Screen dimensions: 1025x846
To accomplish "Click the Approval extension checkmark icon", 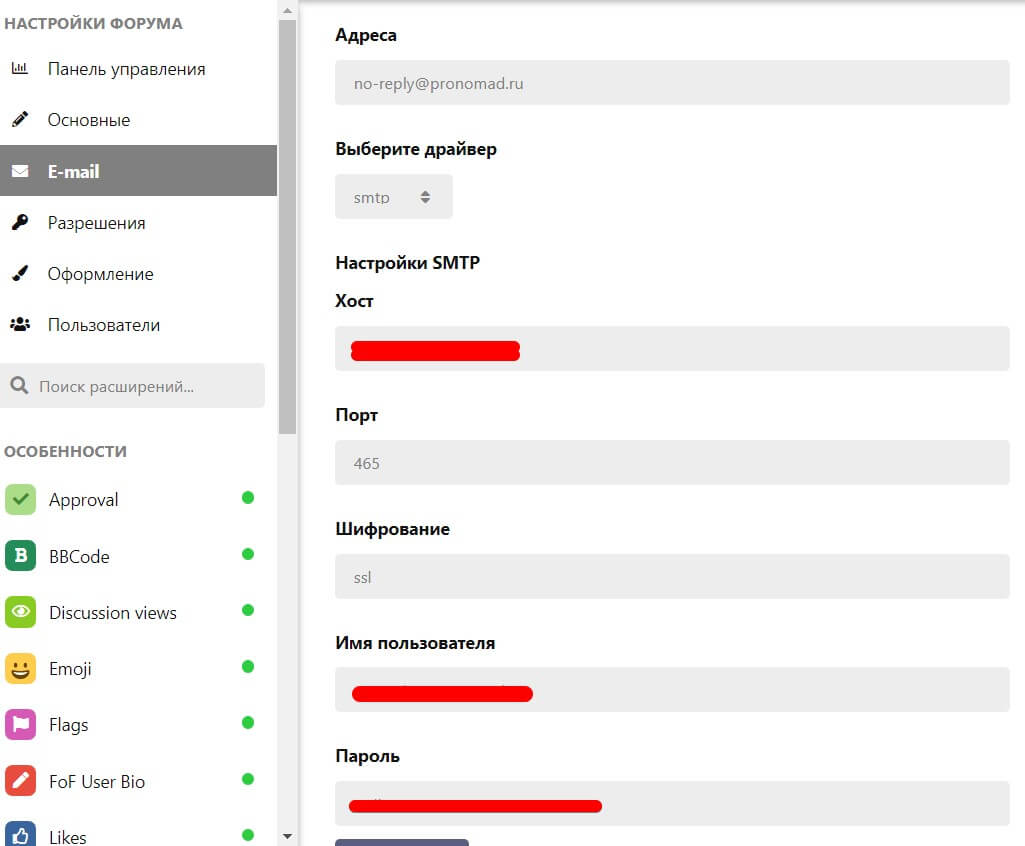I will point(21,500).
